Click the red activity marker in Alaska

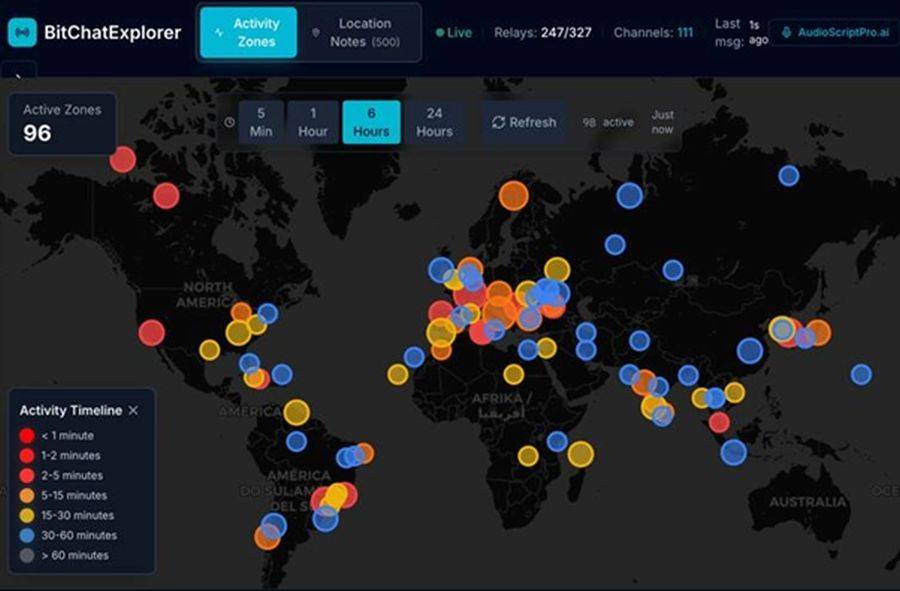pyautogui.click(x=123, y=159)
